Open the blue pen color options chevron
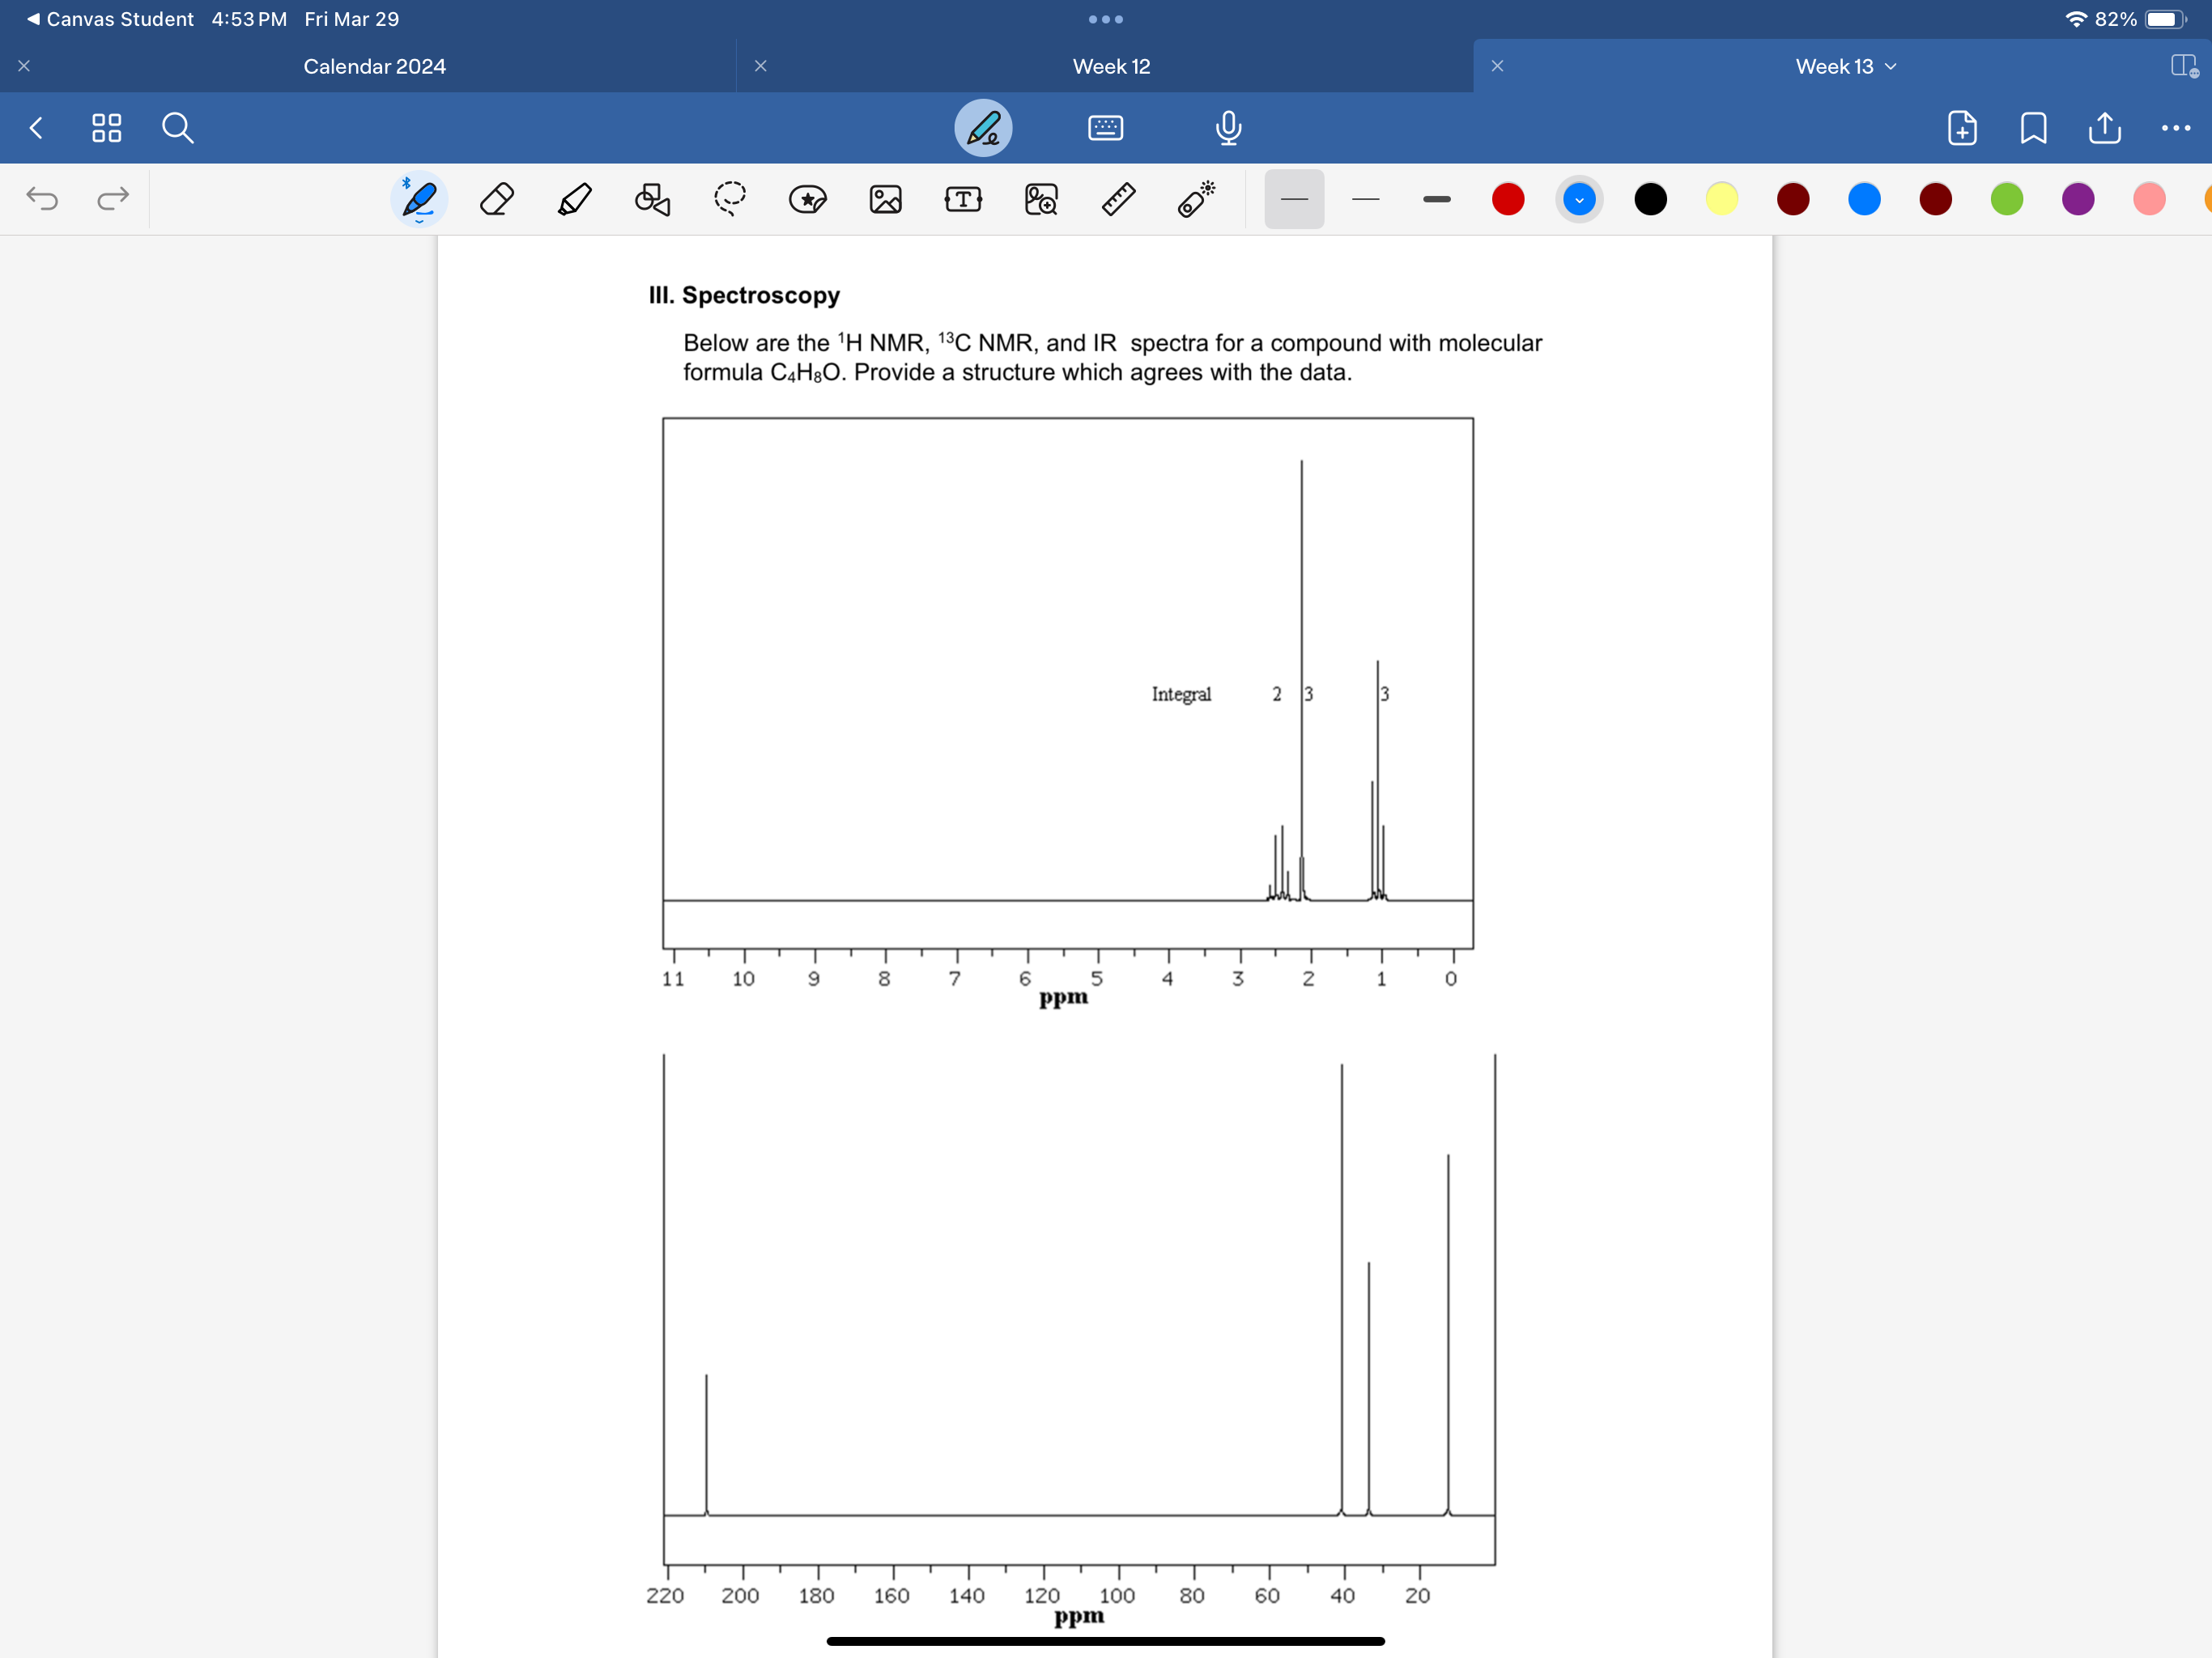Image resolution: width=2212 pixels, height=1658 pixels. click(1579, 199)
